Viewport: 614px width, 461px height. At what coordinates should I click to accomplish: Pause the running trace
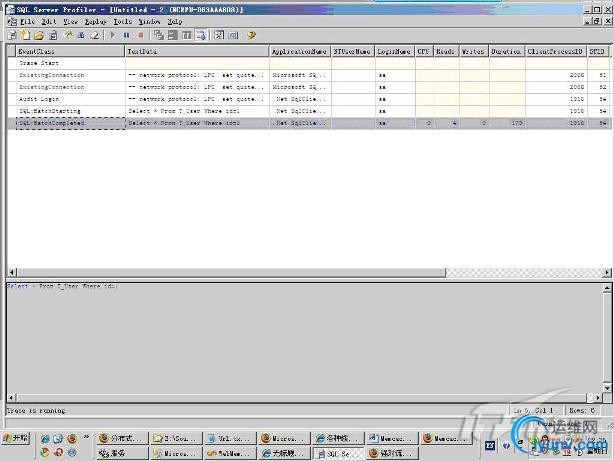pos(126,35)
